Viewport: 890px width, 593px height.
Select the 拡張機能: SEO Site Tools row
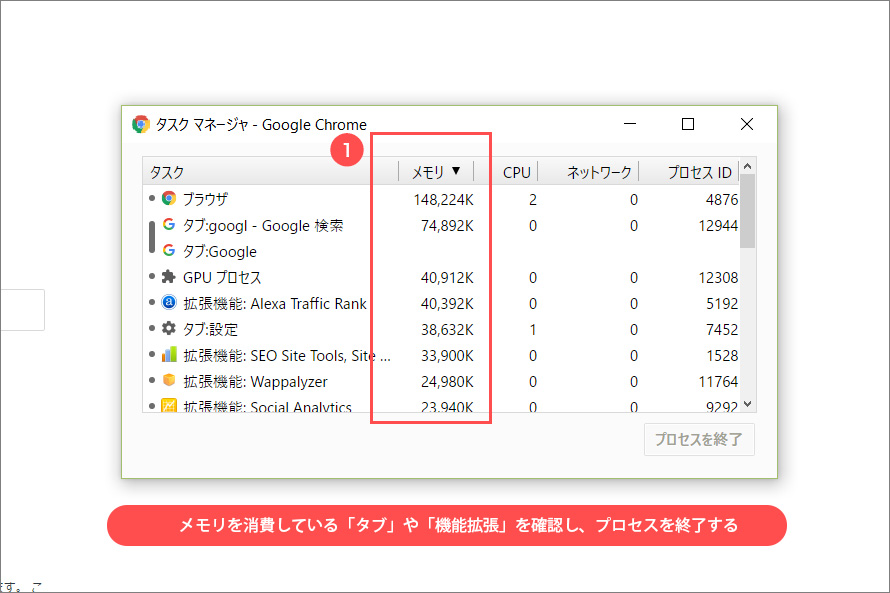point(441,356)
